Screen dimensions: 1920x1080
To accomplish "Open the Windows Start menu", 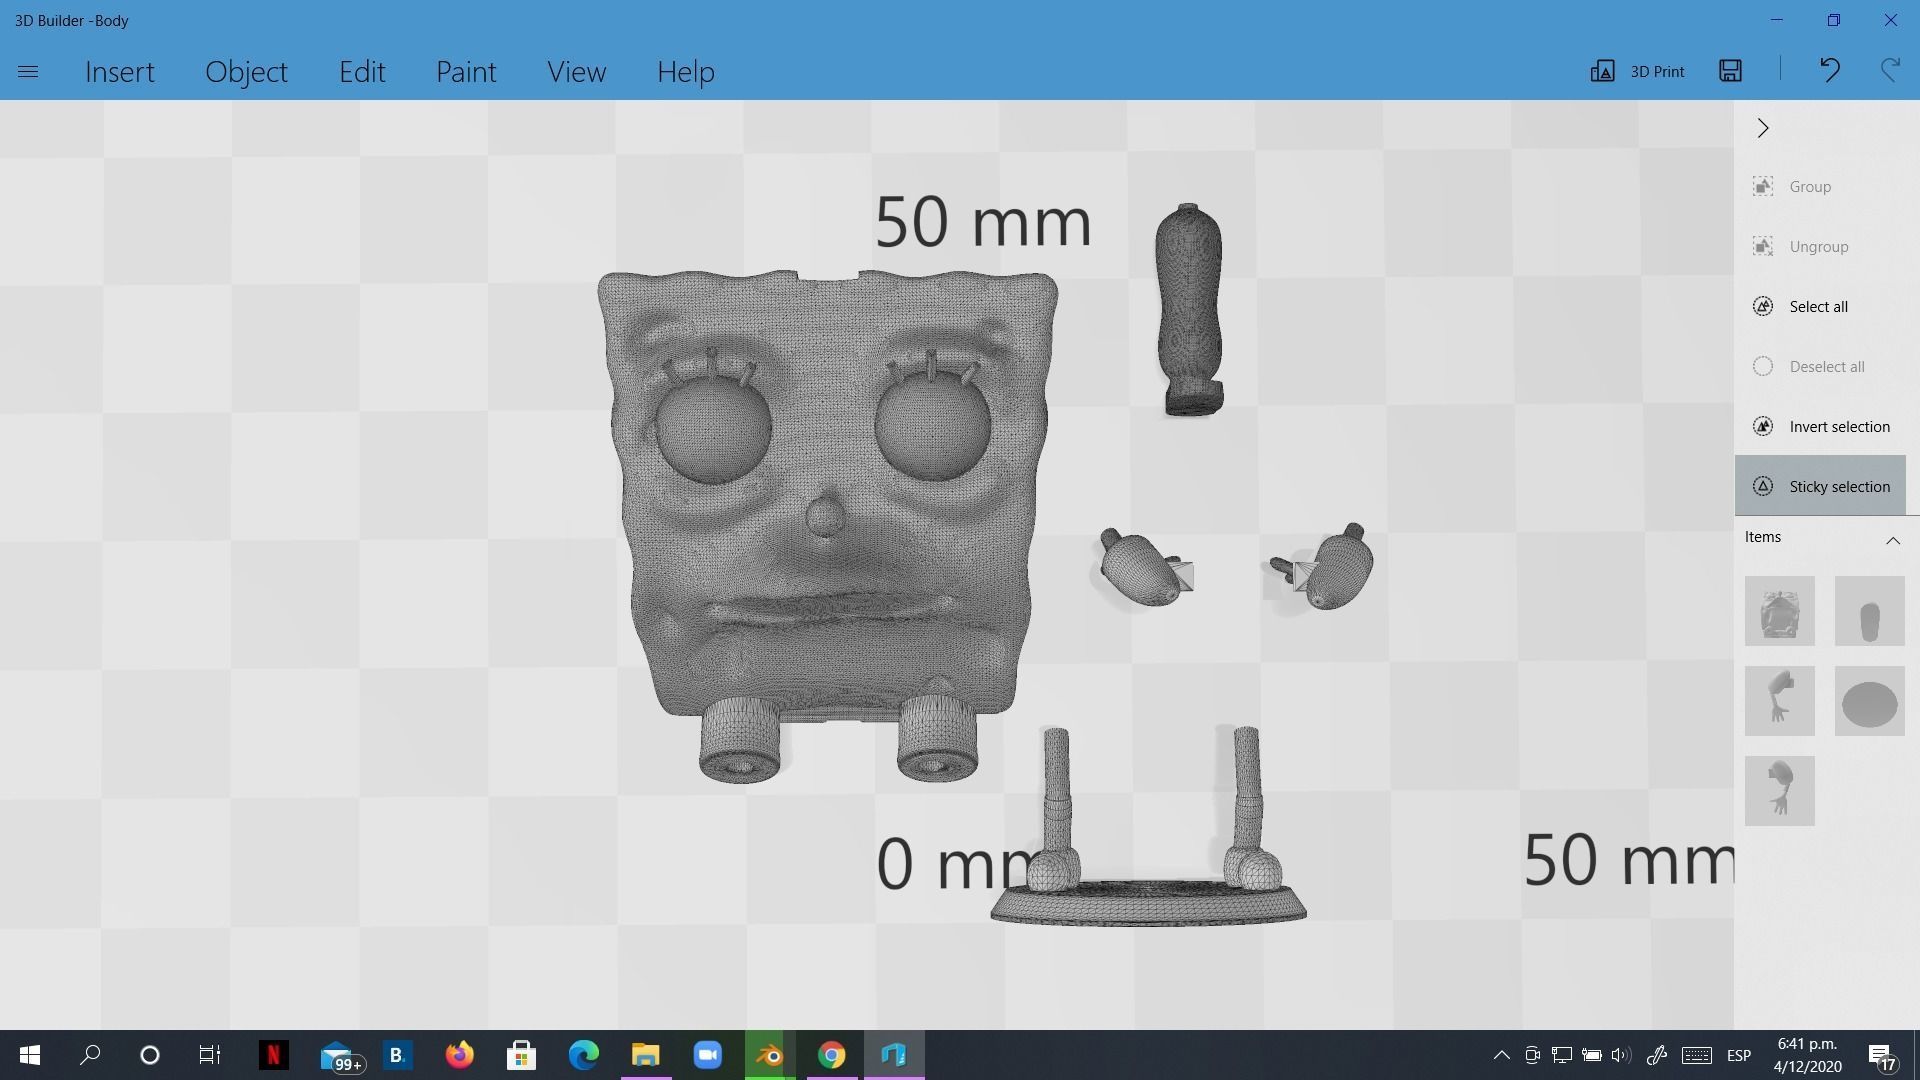I will (29, 1055).
